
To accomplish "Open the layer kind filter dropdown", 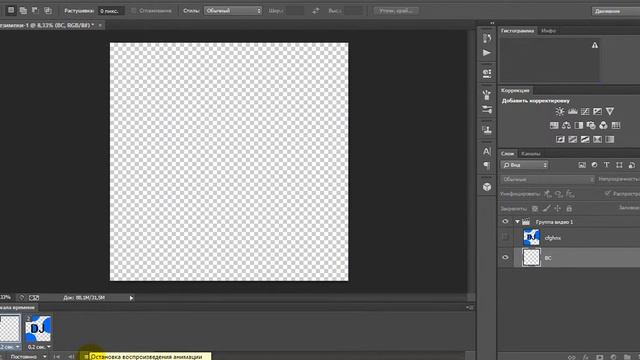I will (x=524, y=165).
